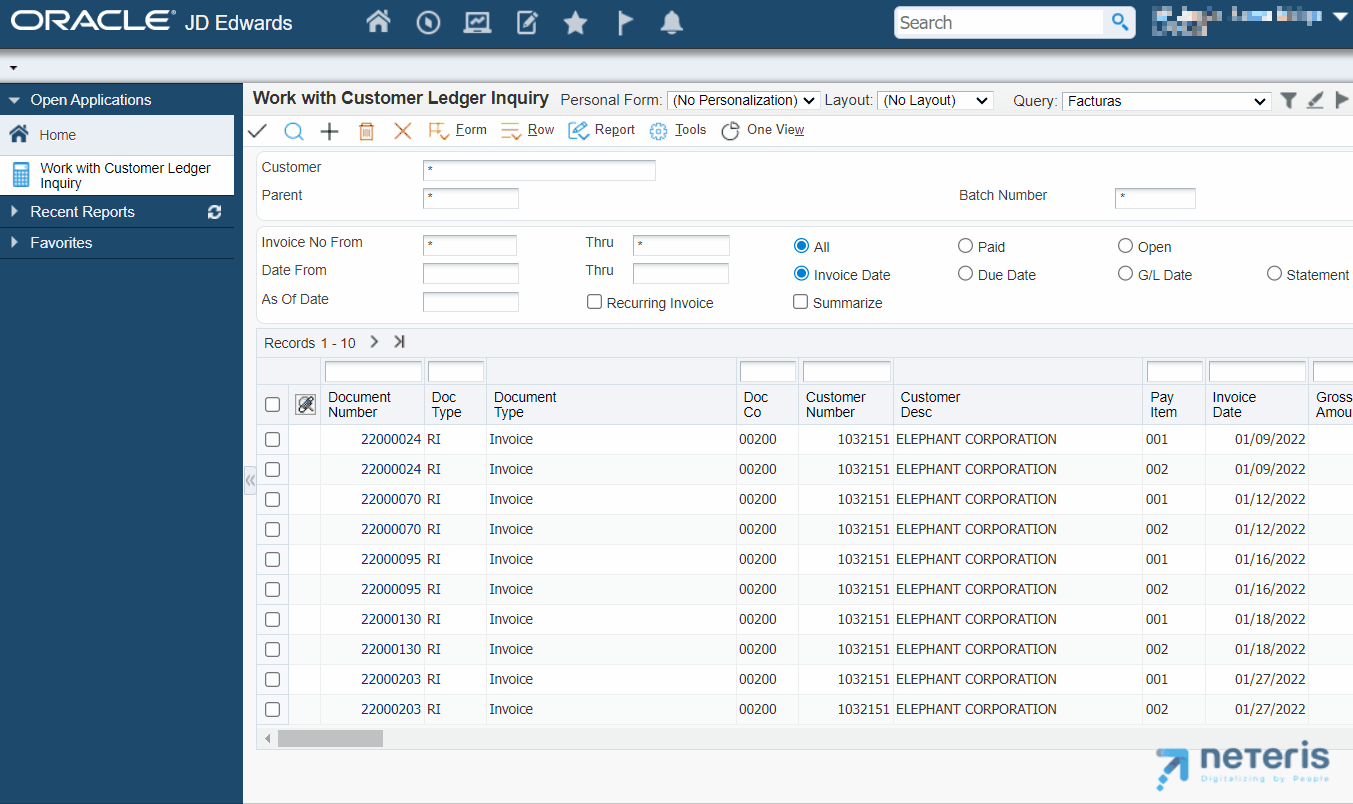This screenshot has height=804, width=1353.
Task: Click the Find magnifier toolbar icon
Action: (293, 131)
